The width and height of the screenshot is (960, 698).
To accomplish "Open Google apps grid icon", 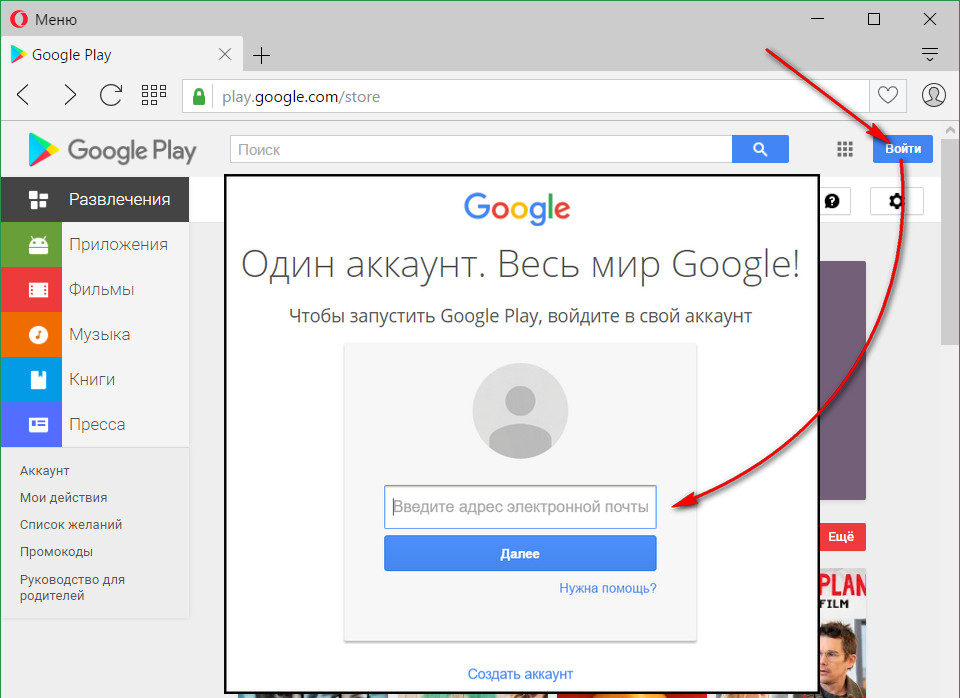I will (845, 149).
